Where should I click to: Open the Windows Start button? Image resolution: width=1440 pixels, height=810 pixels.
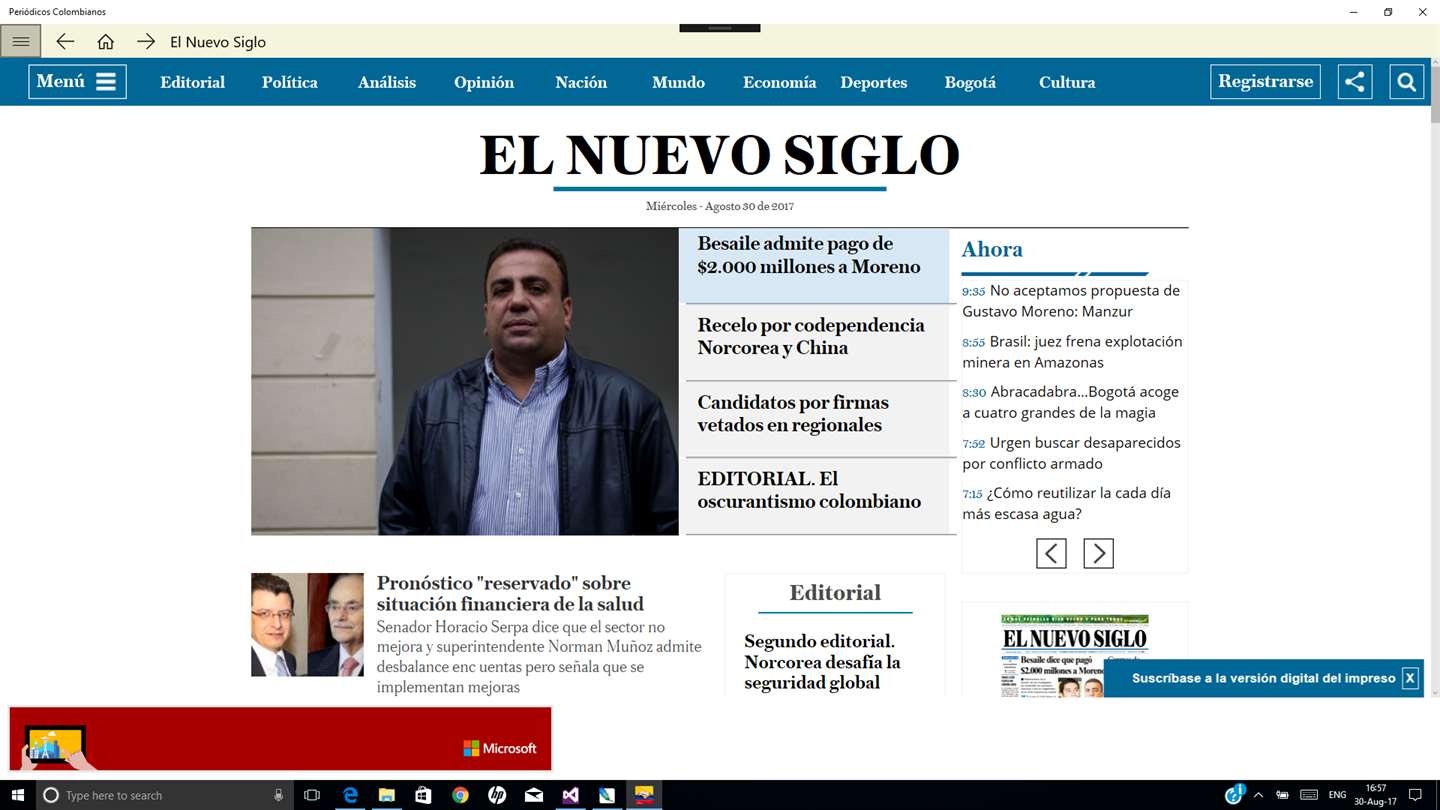click(x=18, y=795)
